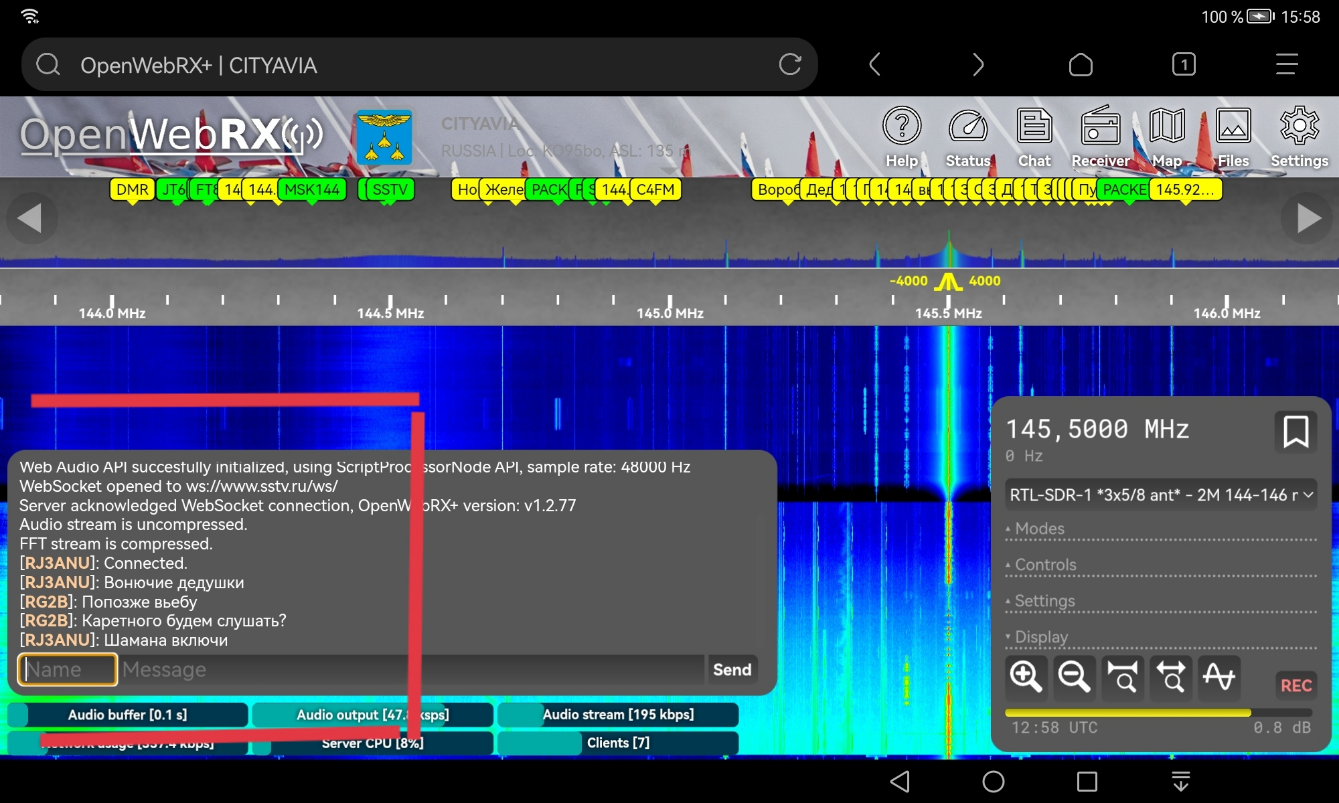Focus the chat Name field
This screenshot has height=803, width=1339.
68,670
